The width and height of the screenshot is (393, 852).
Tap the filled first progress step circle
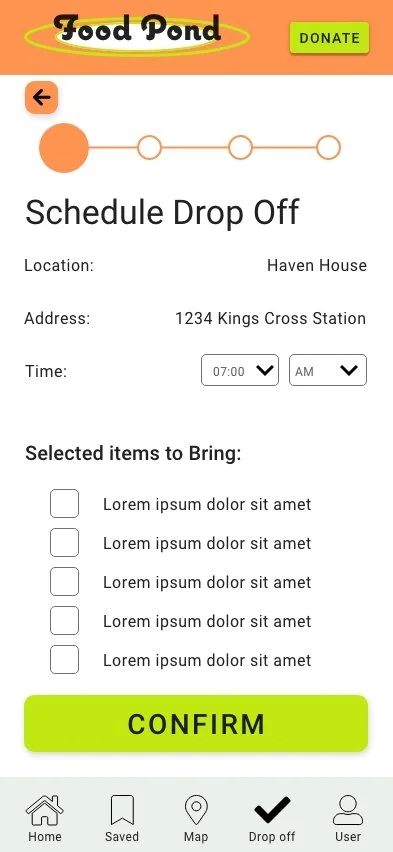(64, 148)
